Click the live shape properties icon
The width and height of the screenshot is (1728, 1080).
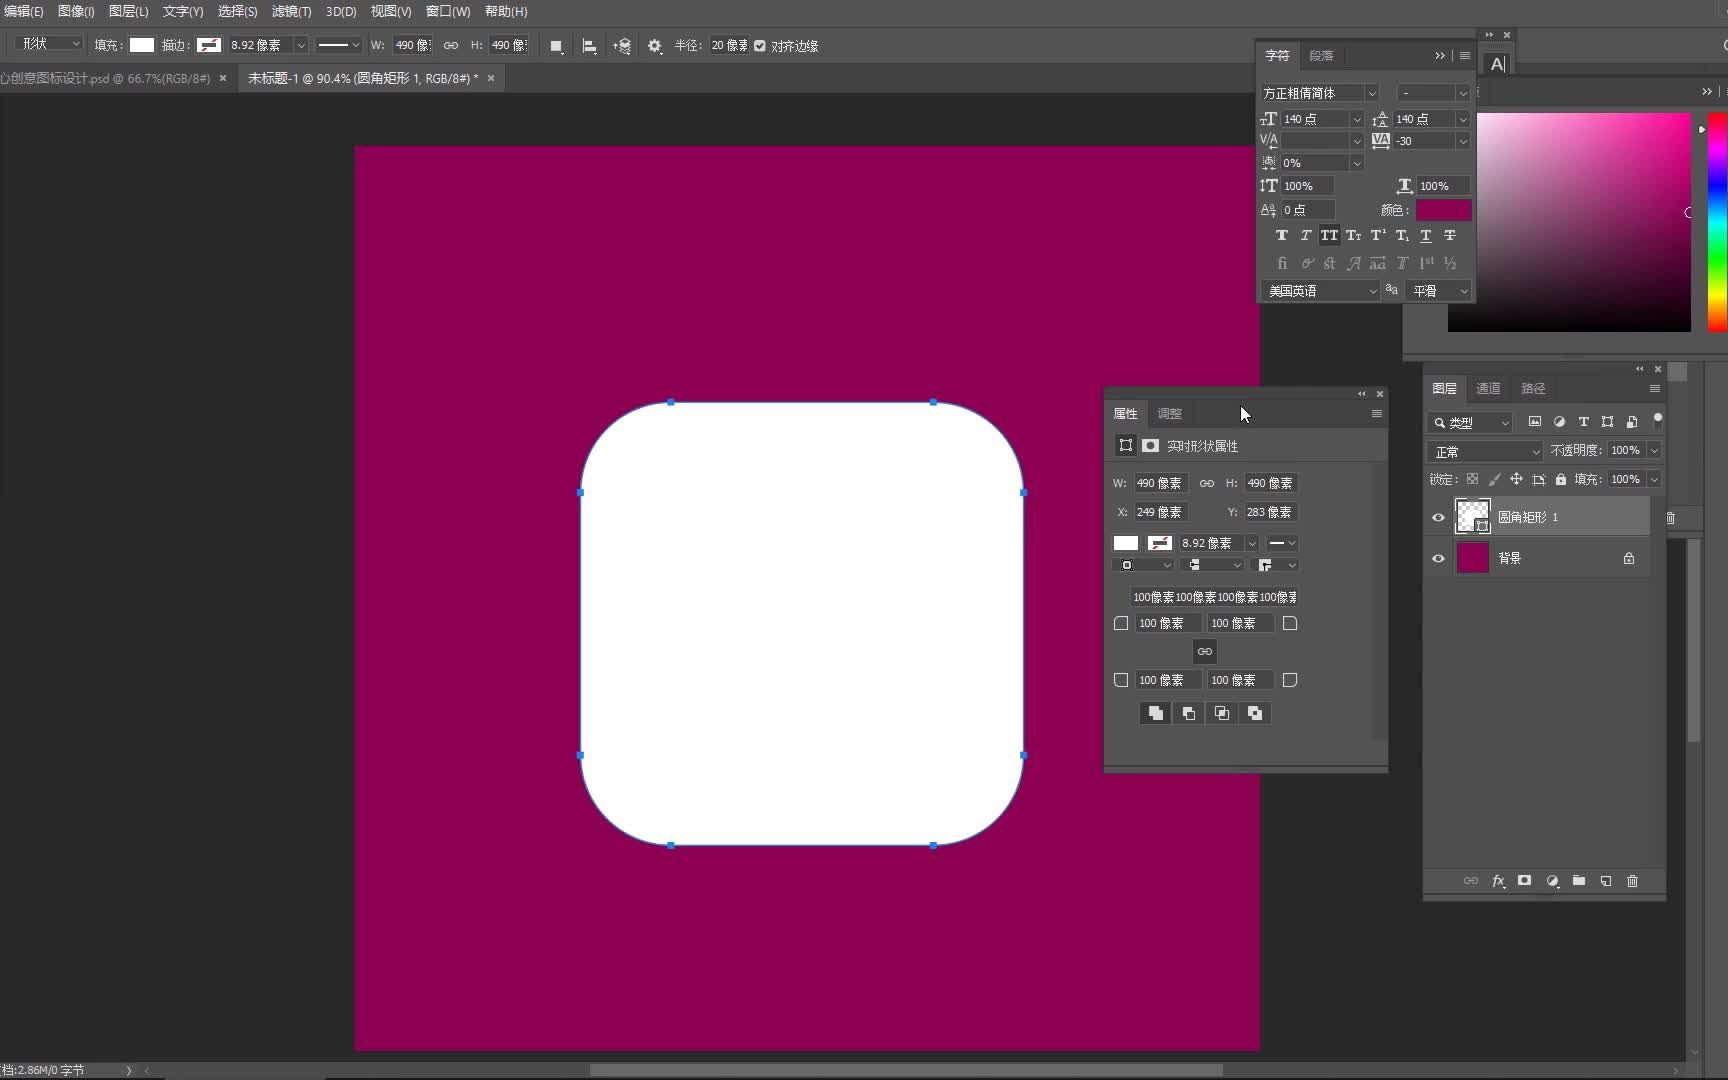[x=1125, y=445]
